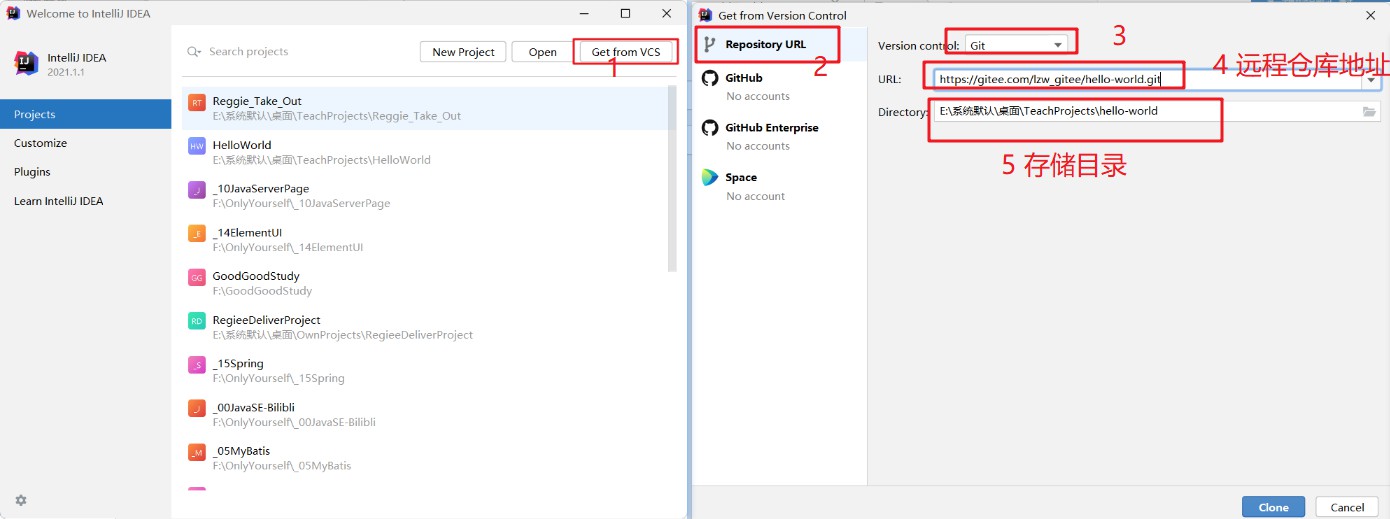
Task: Open _15Spring project entry
Action: (429, 371)
